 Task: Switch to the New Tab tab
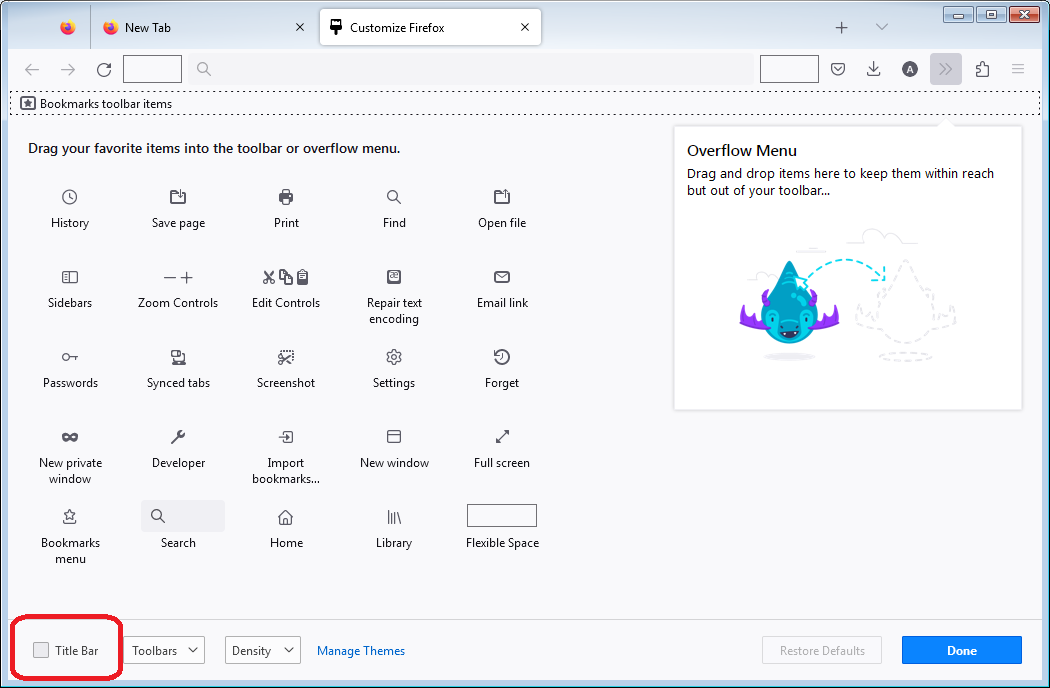pos(200,28)
